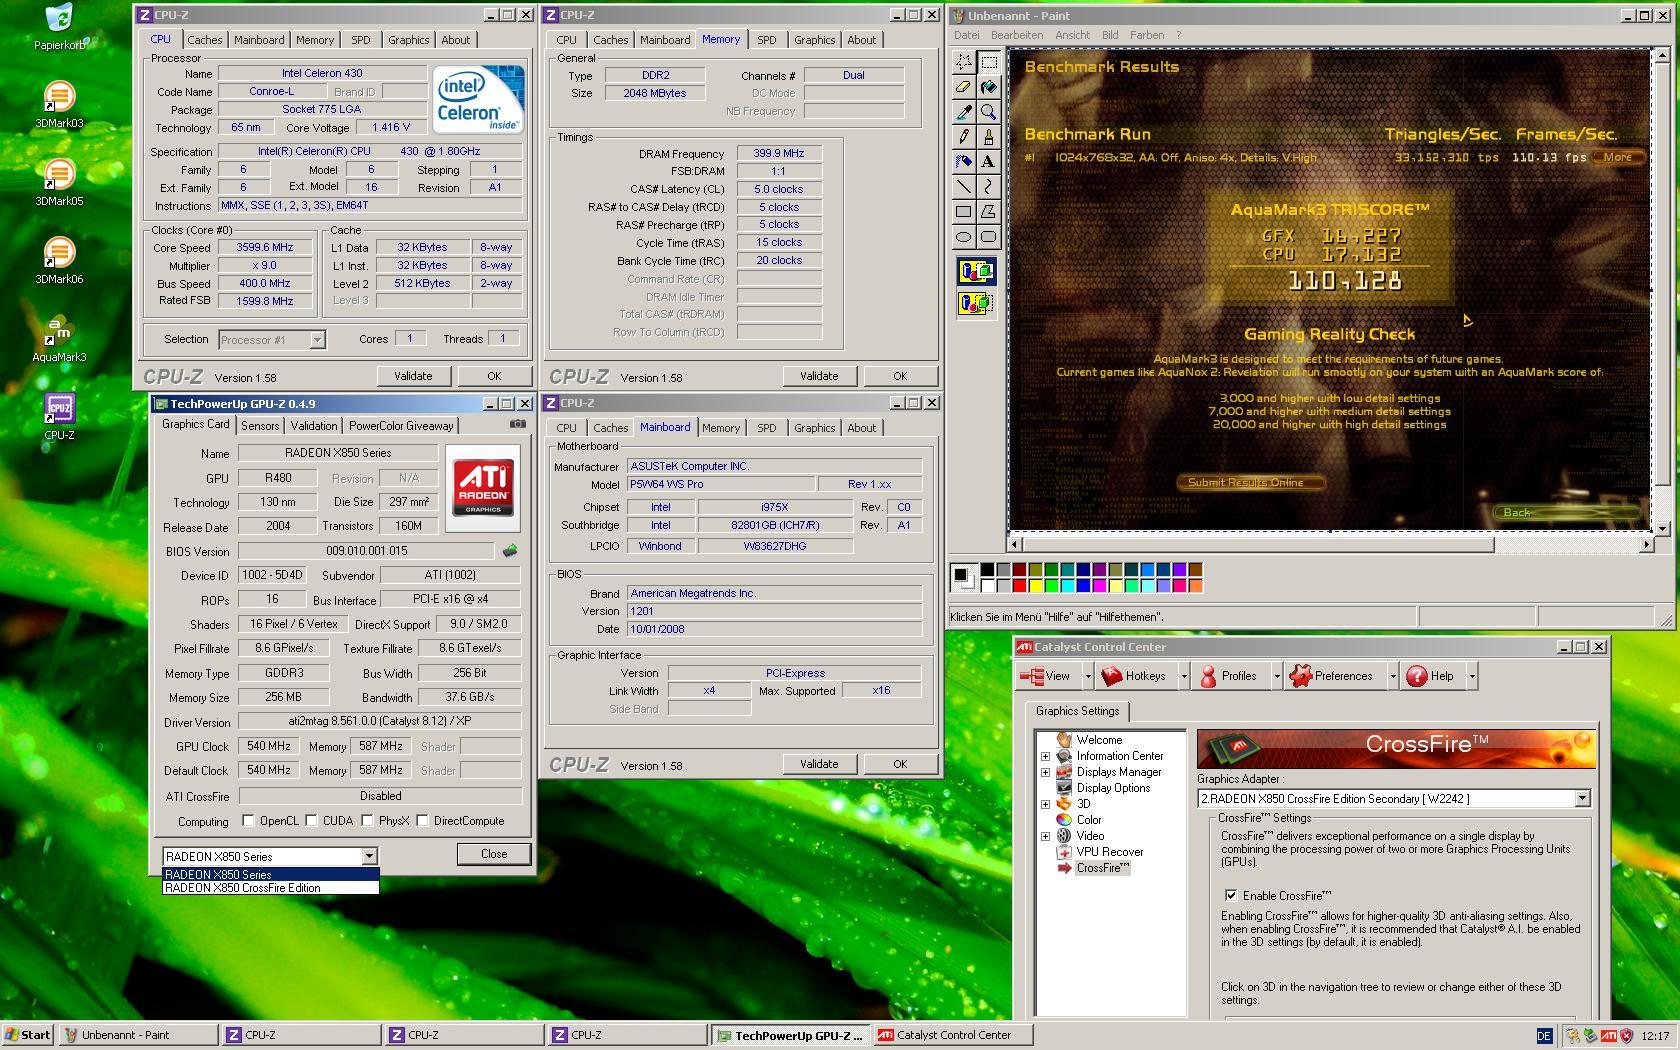1680x1050 pixels.
Task: Choose the Eraser tool in Paint
Action: coord(963,87)
